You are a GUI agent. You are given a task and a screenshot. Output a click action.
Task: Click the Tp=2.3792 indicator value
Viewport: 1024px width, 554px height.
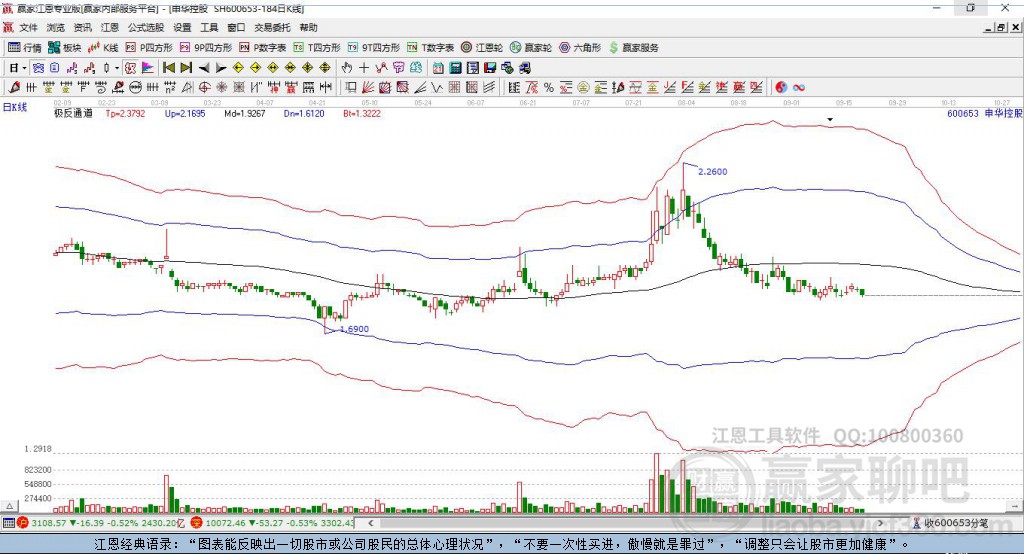[125, 113]
